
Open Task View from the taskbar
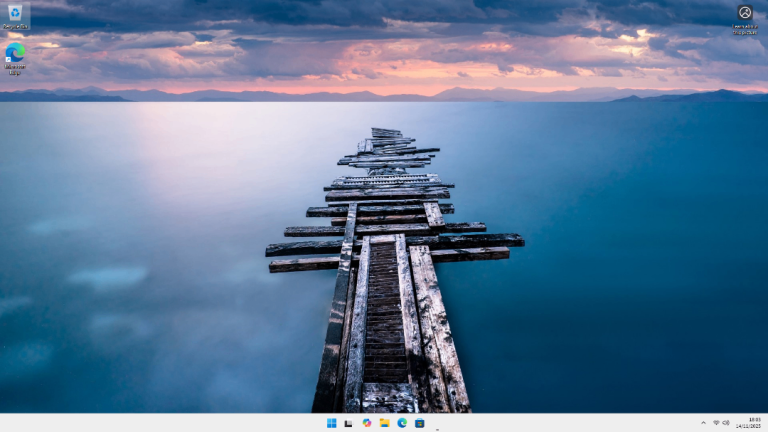pos(349,423)
